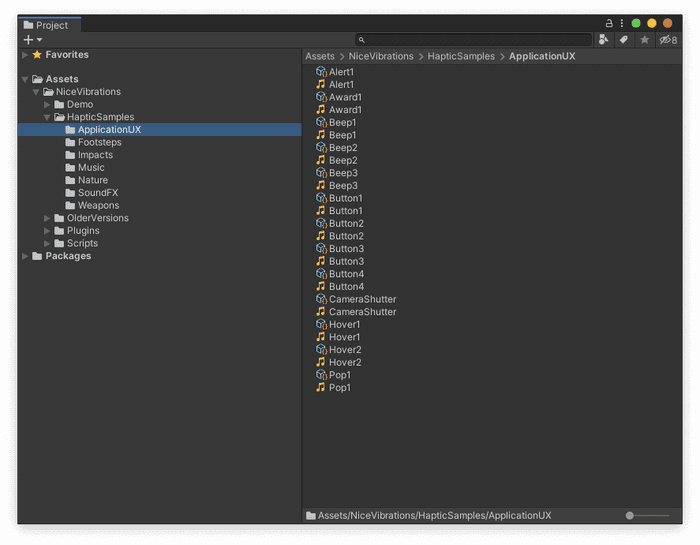Collapse the Assets root folder

tap(25, 79)
